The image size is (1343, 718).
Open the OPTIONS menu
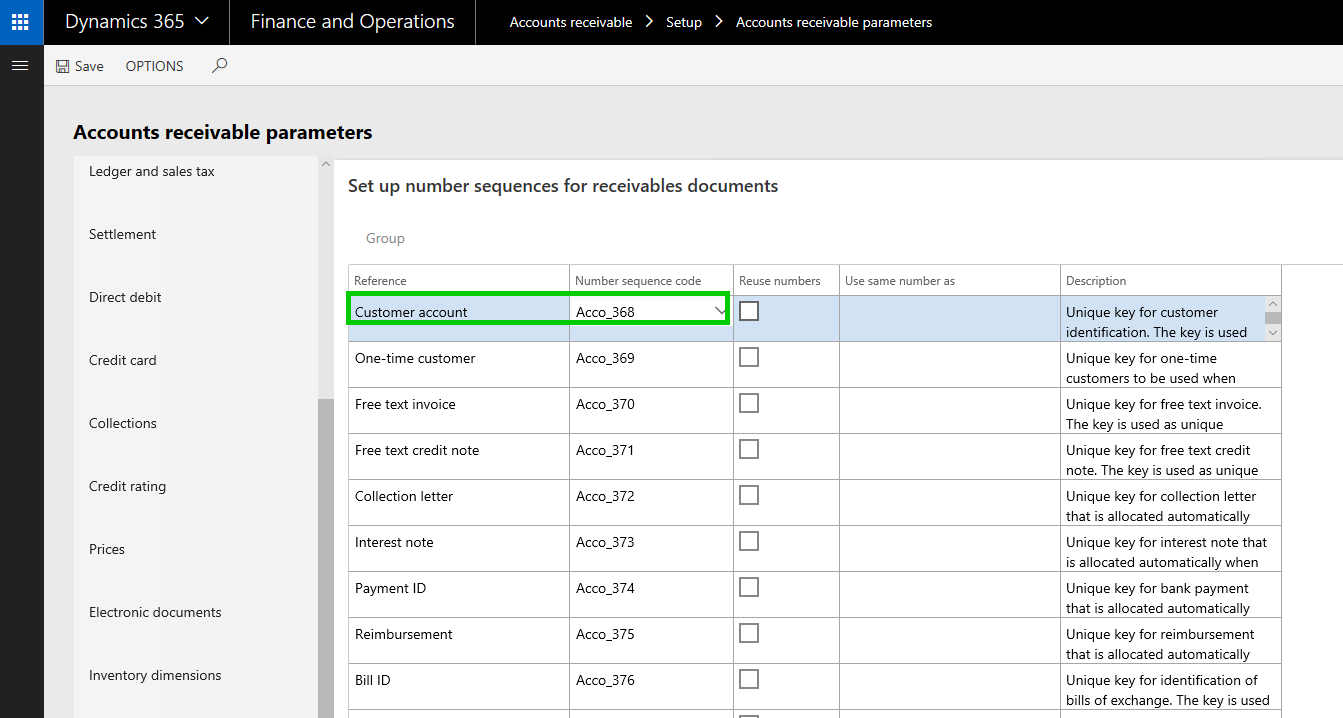pyautogui.click(x=154, y=66)
